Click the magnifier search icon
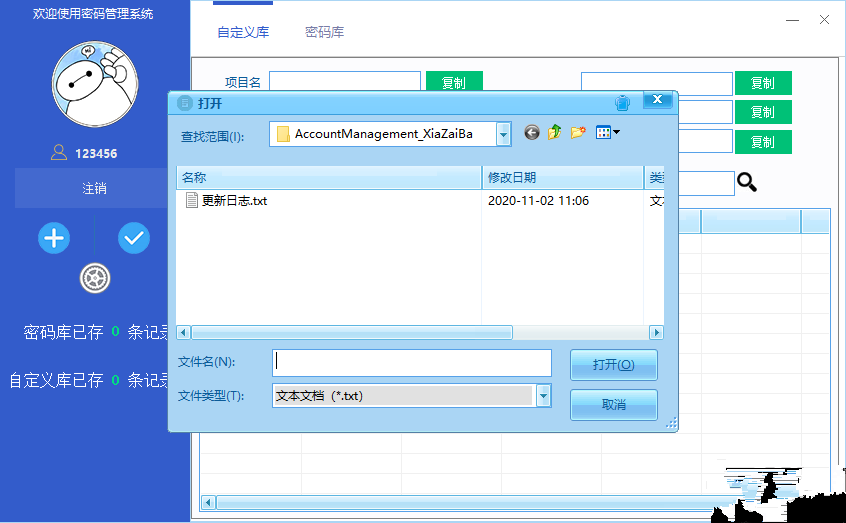The height and width of the screenshot is (523, 846). 747,182
